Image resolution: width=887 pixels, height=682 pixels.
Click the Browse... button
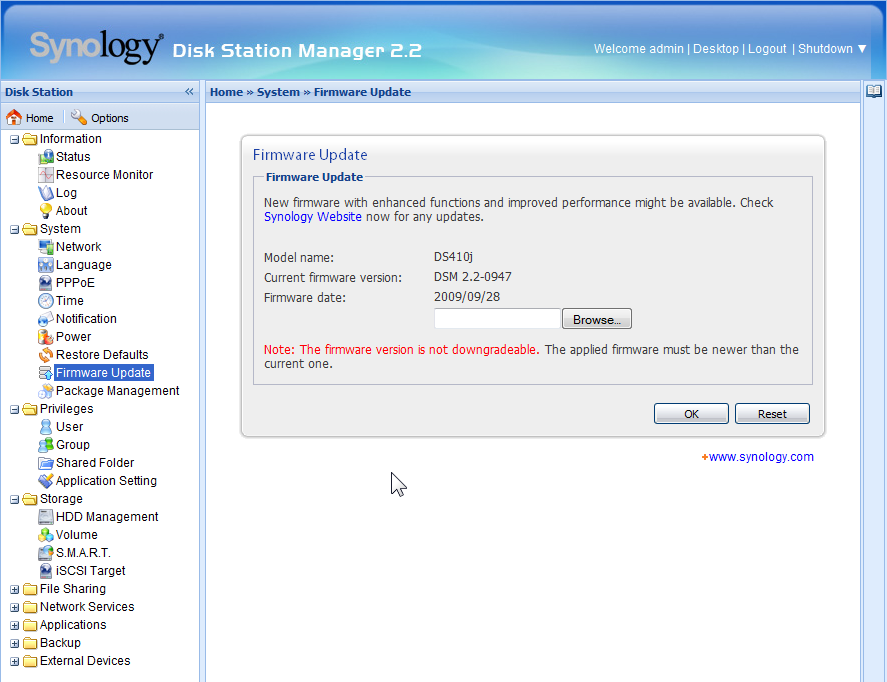pyautogui.click(x=597, y=319)
